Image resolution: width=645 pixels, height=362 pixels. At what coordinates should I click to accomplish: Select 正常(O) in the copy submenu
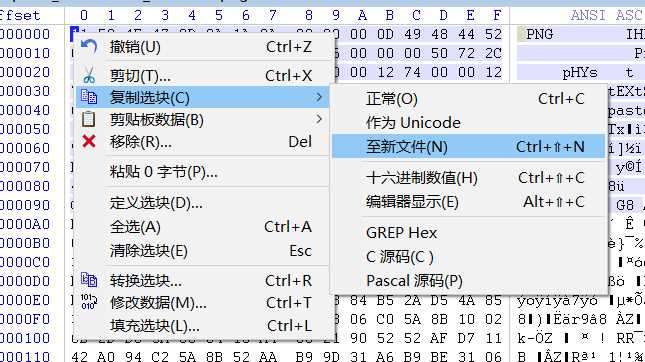[x=469, y=99]
